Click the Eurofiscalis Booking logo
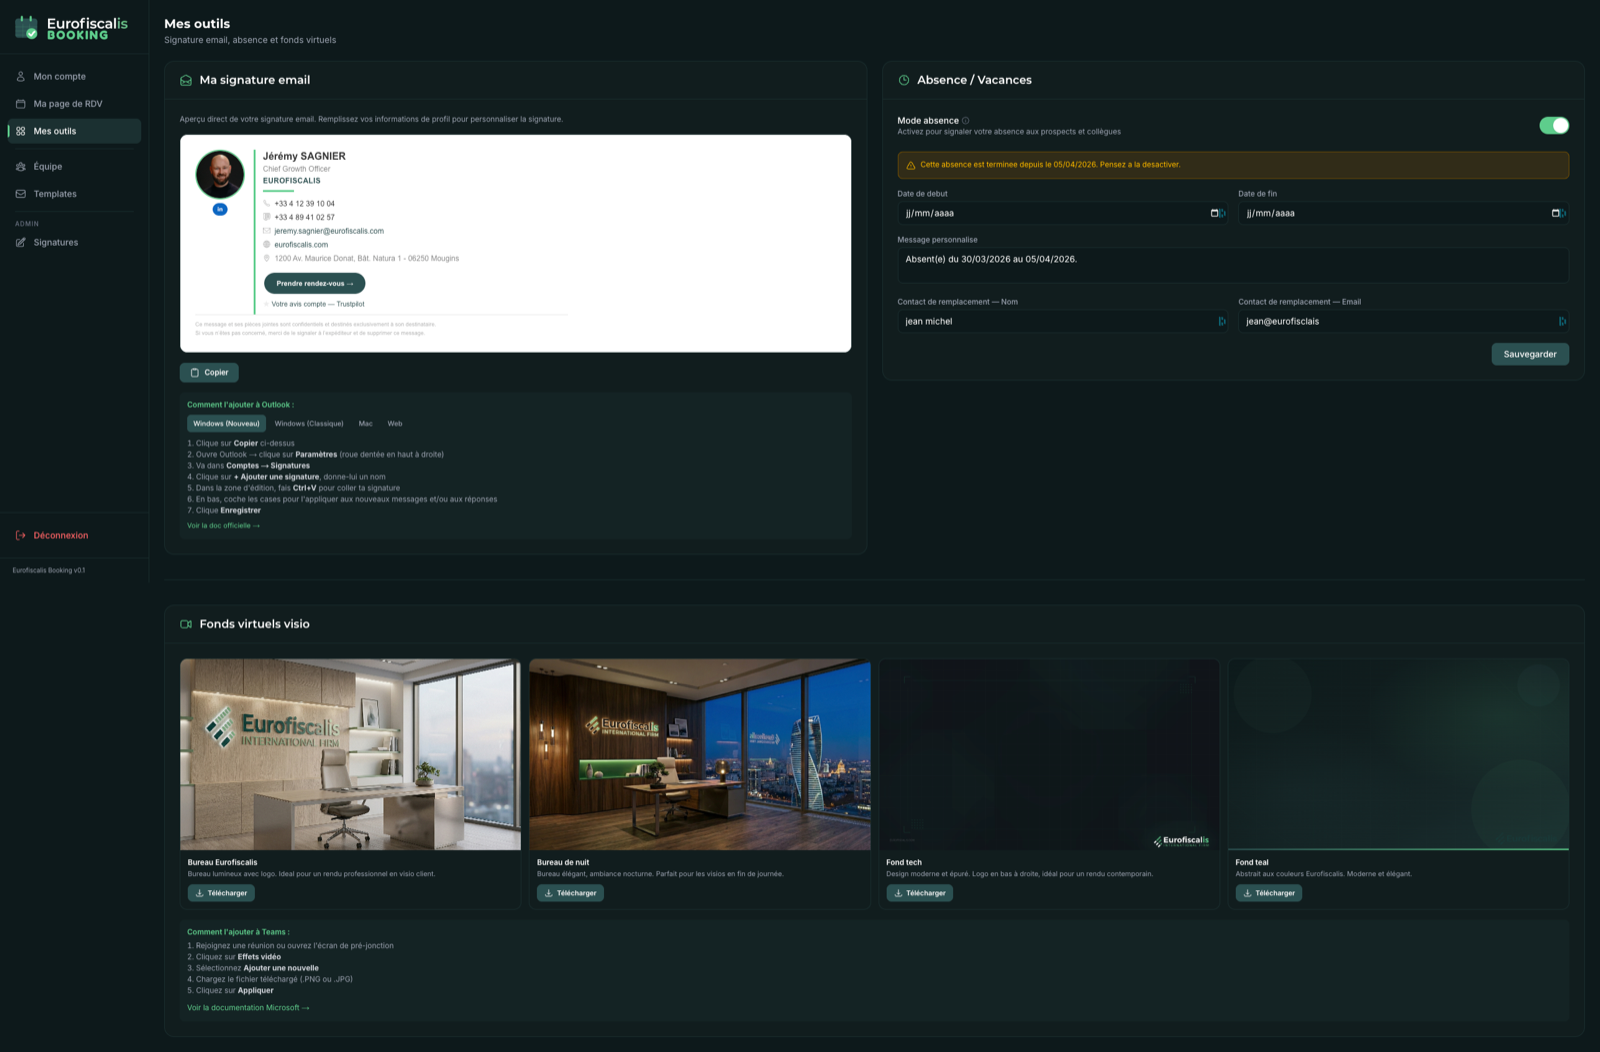This screenshot has width=1600, height=1052. (71, 28)
